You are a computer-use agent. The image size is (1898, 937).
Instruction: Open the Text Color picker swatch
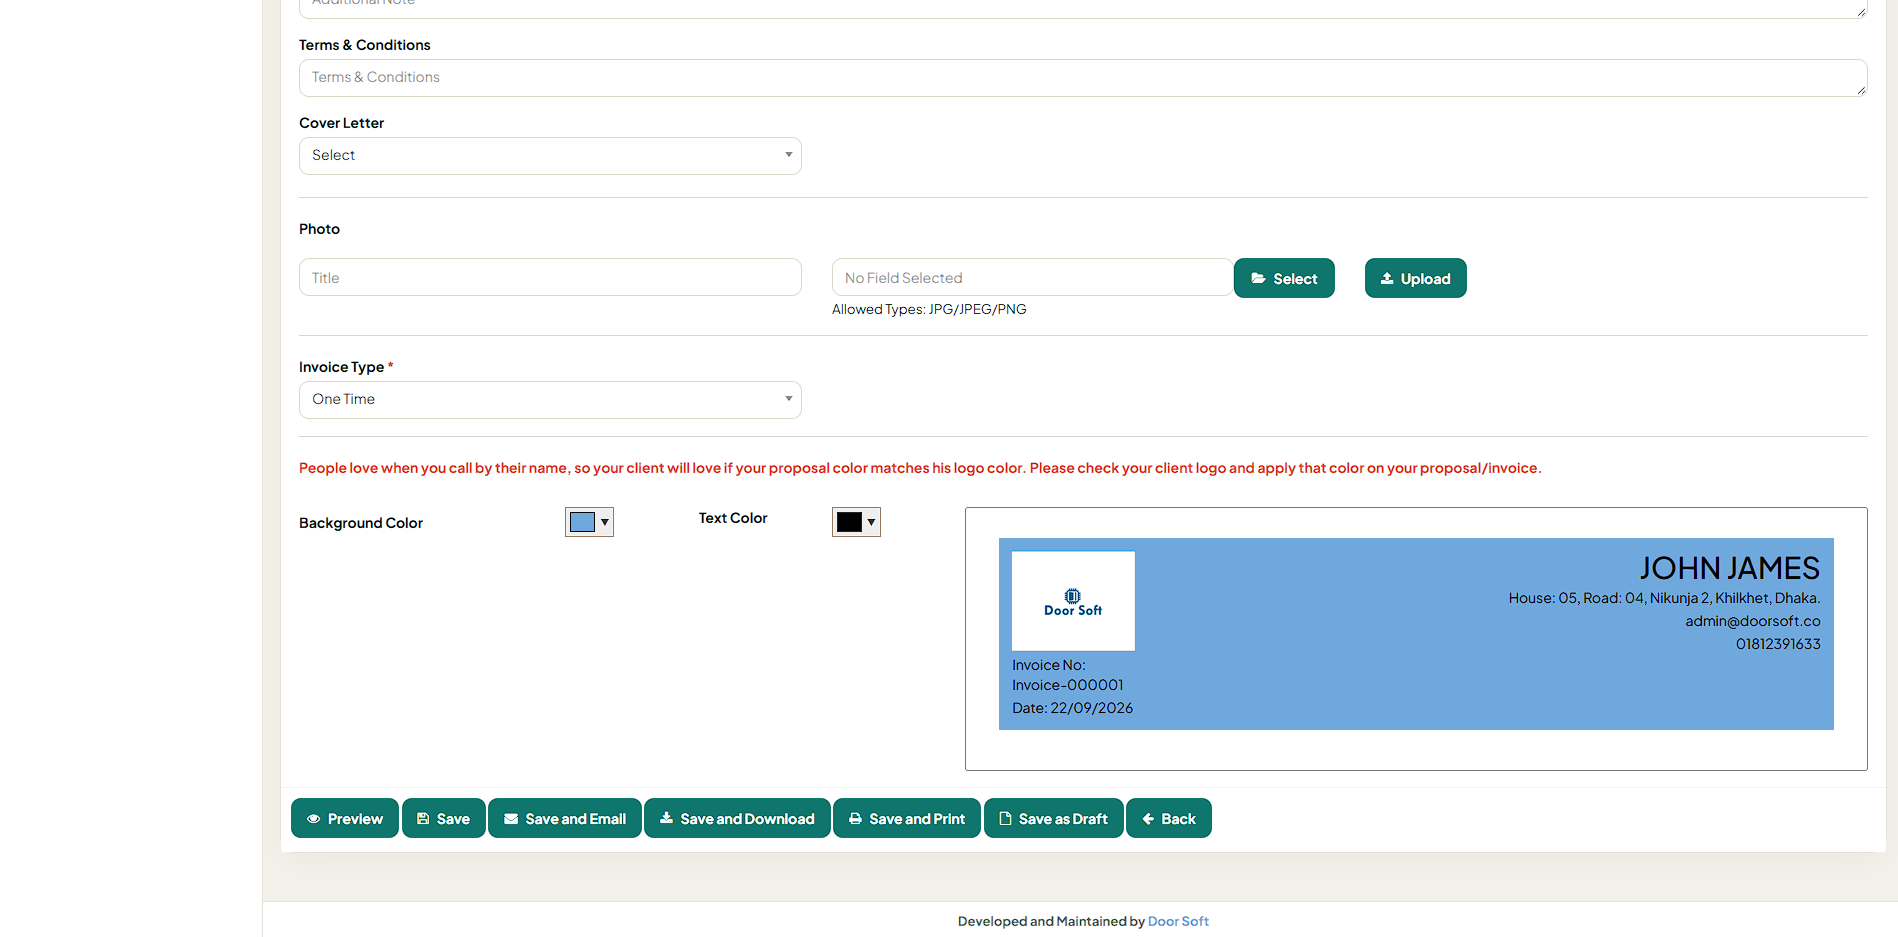click(x=856, y=522)
